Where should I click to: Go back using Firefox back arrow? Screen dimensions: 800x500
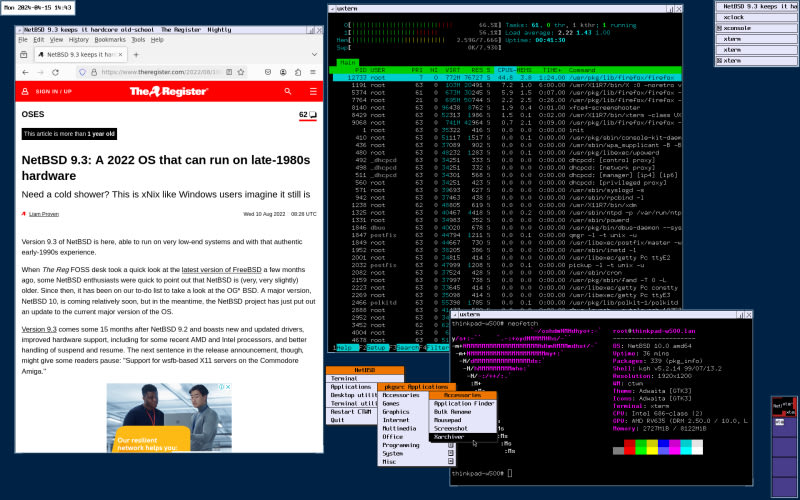click(26, 72)
